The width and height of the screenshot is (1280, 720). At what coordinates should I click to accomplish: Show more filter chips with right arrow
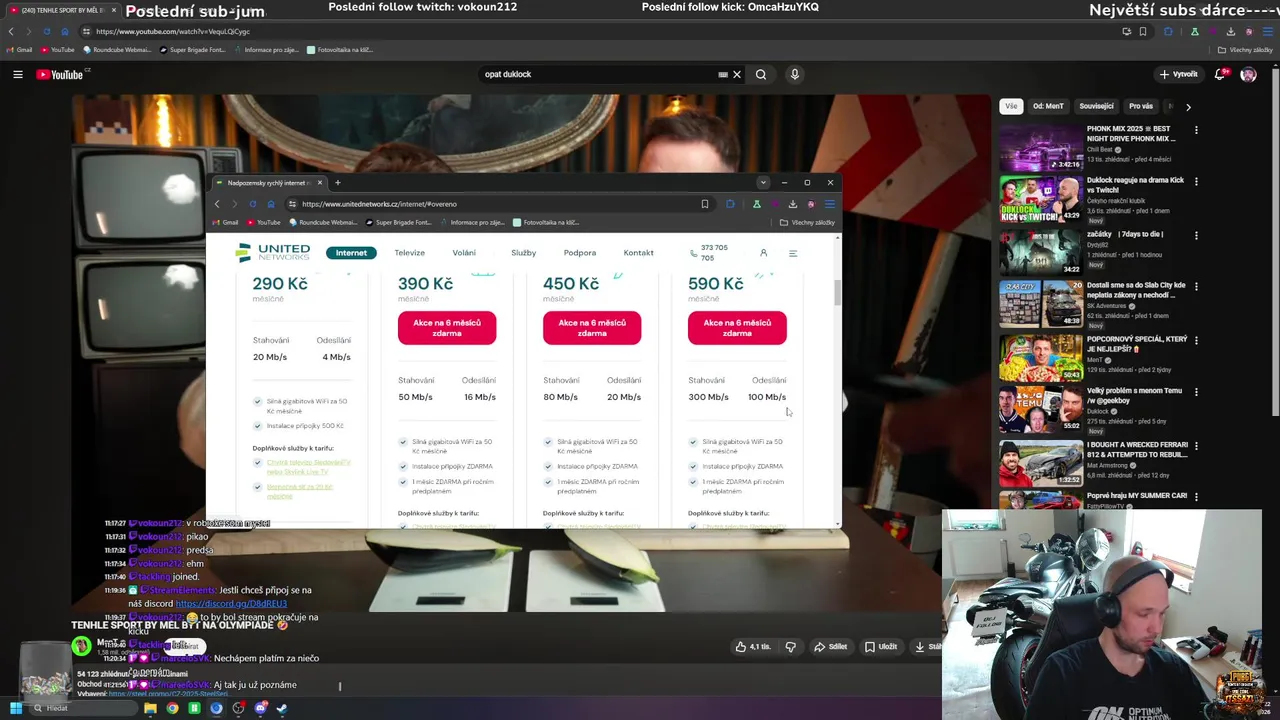coord(1188,106)
